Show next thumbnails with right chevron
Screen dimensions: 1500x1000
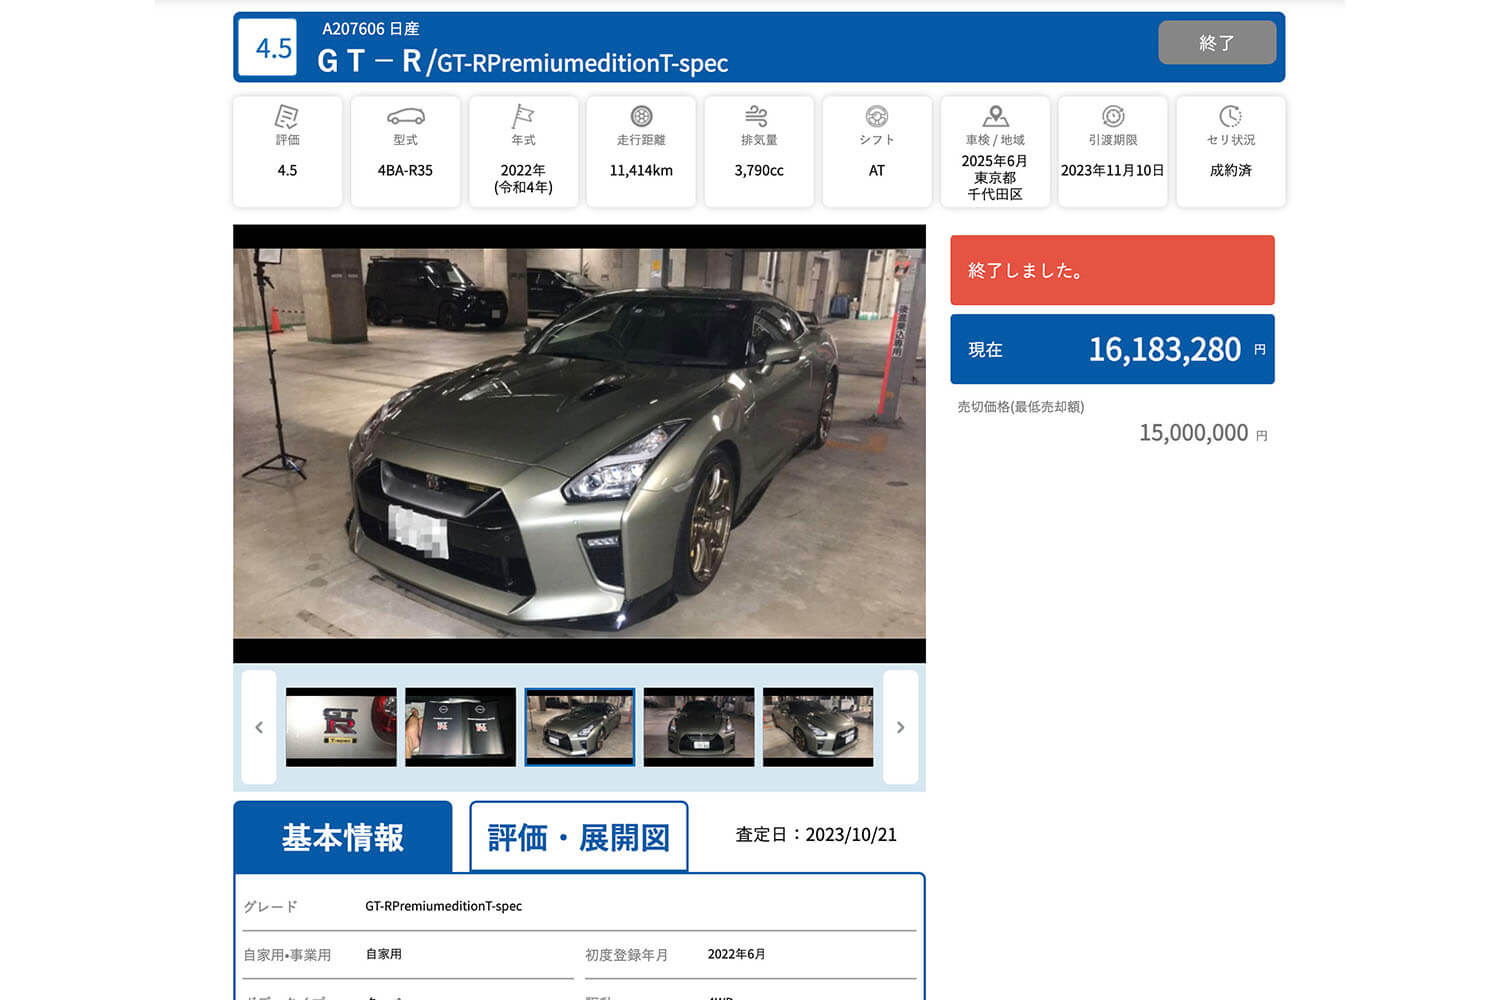pos(900,727)
